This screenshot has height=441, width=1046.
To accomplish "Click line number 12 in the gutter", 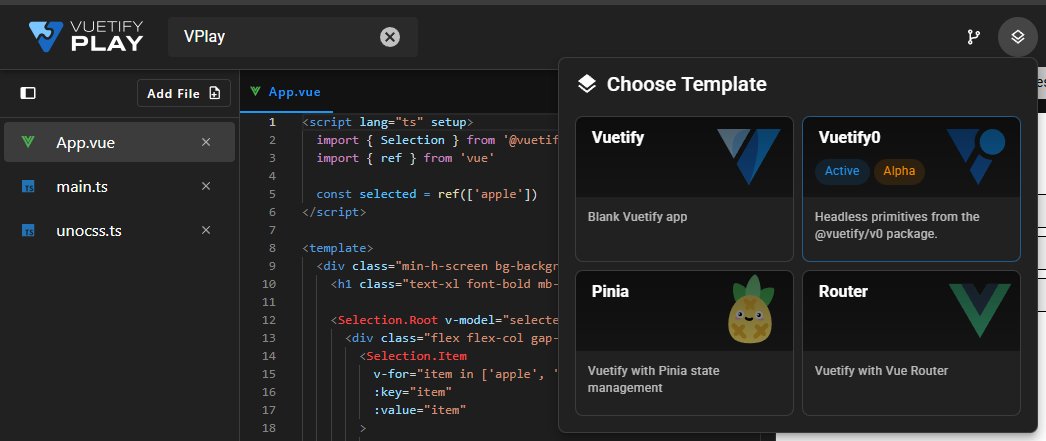I will [x=269, y=320].
